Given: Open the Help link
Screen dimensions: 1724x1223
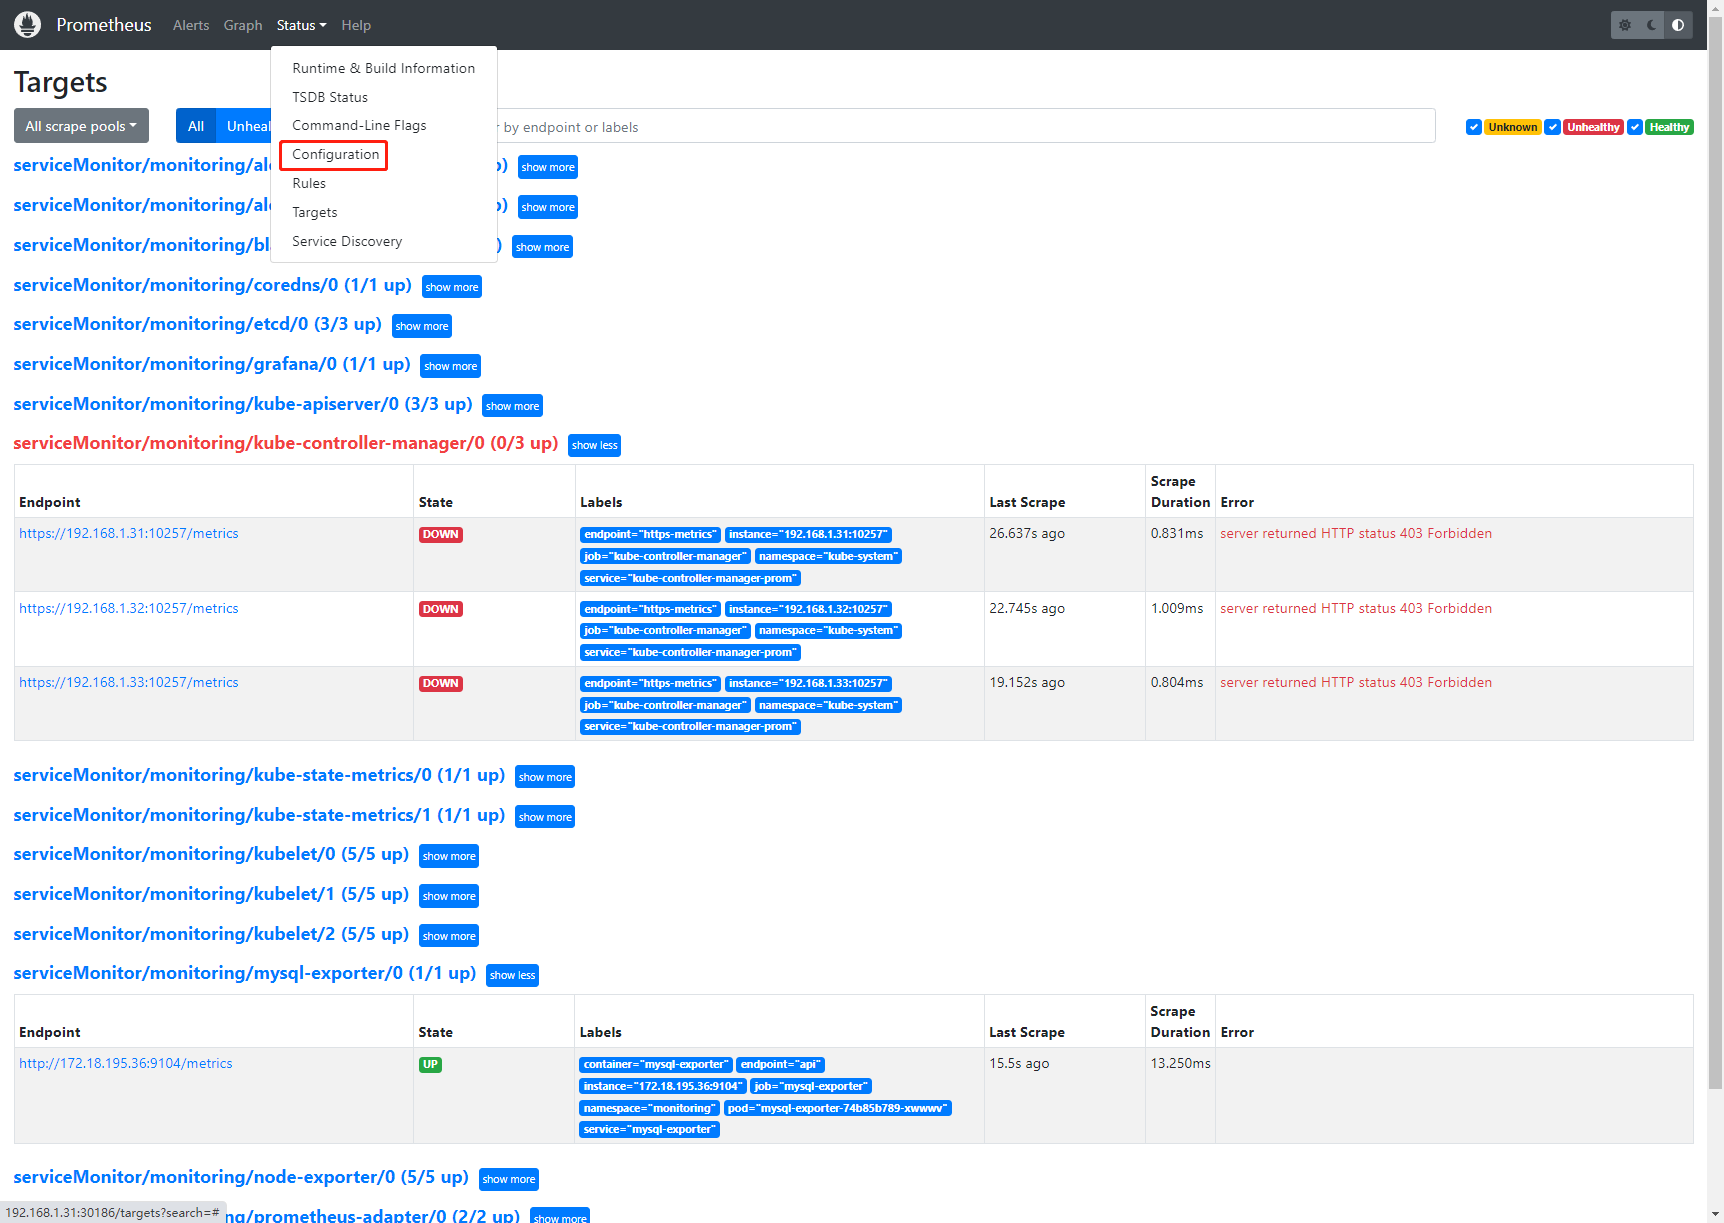Looking at the screenshot, I should coord(356,25).
